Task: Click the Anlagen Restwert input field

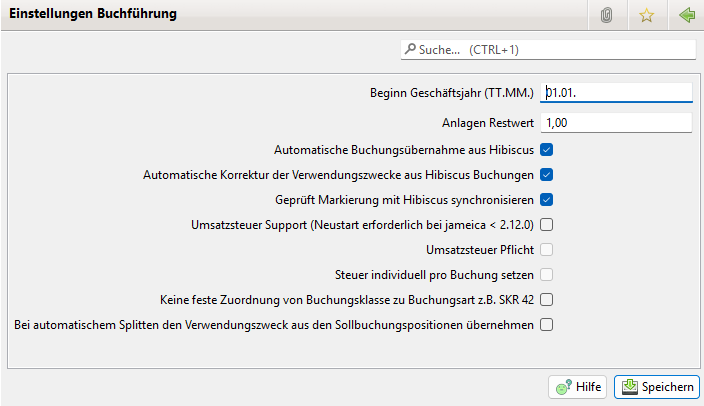Action: point(616,123)
